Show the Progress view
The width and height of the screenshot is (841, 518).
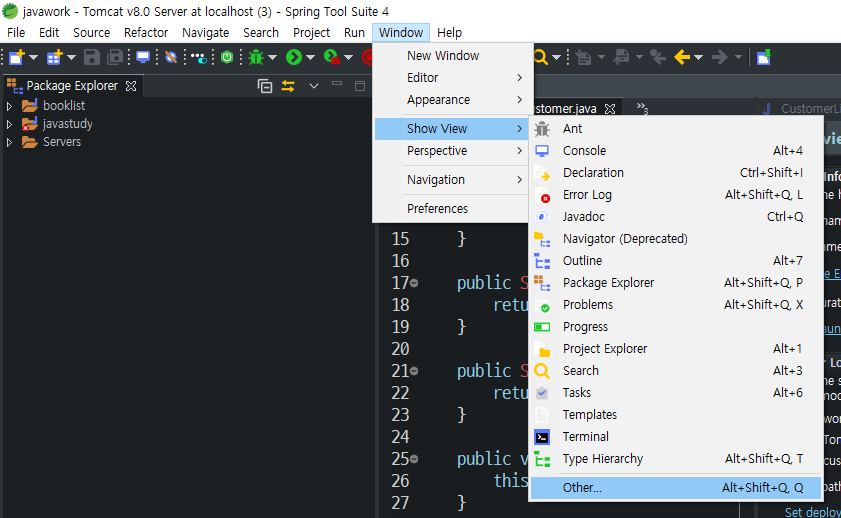pos(675,327)
